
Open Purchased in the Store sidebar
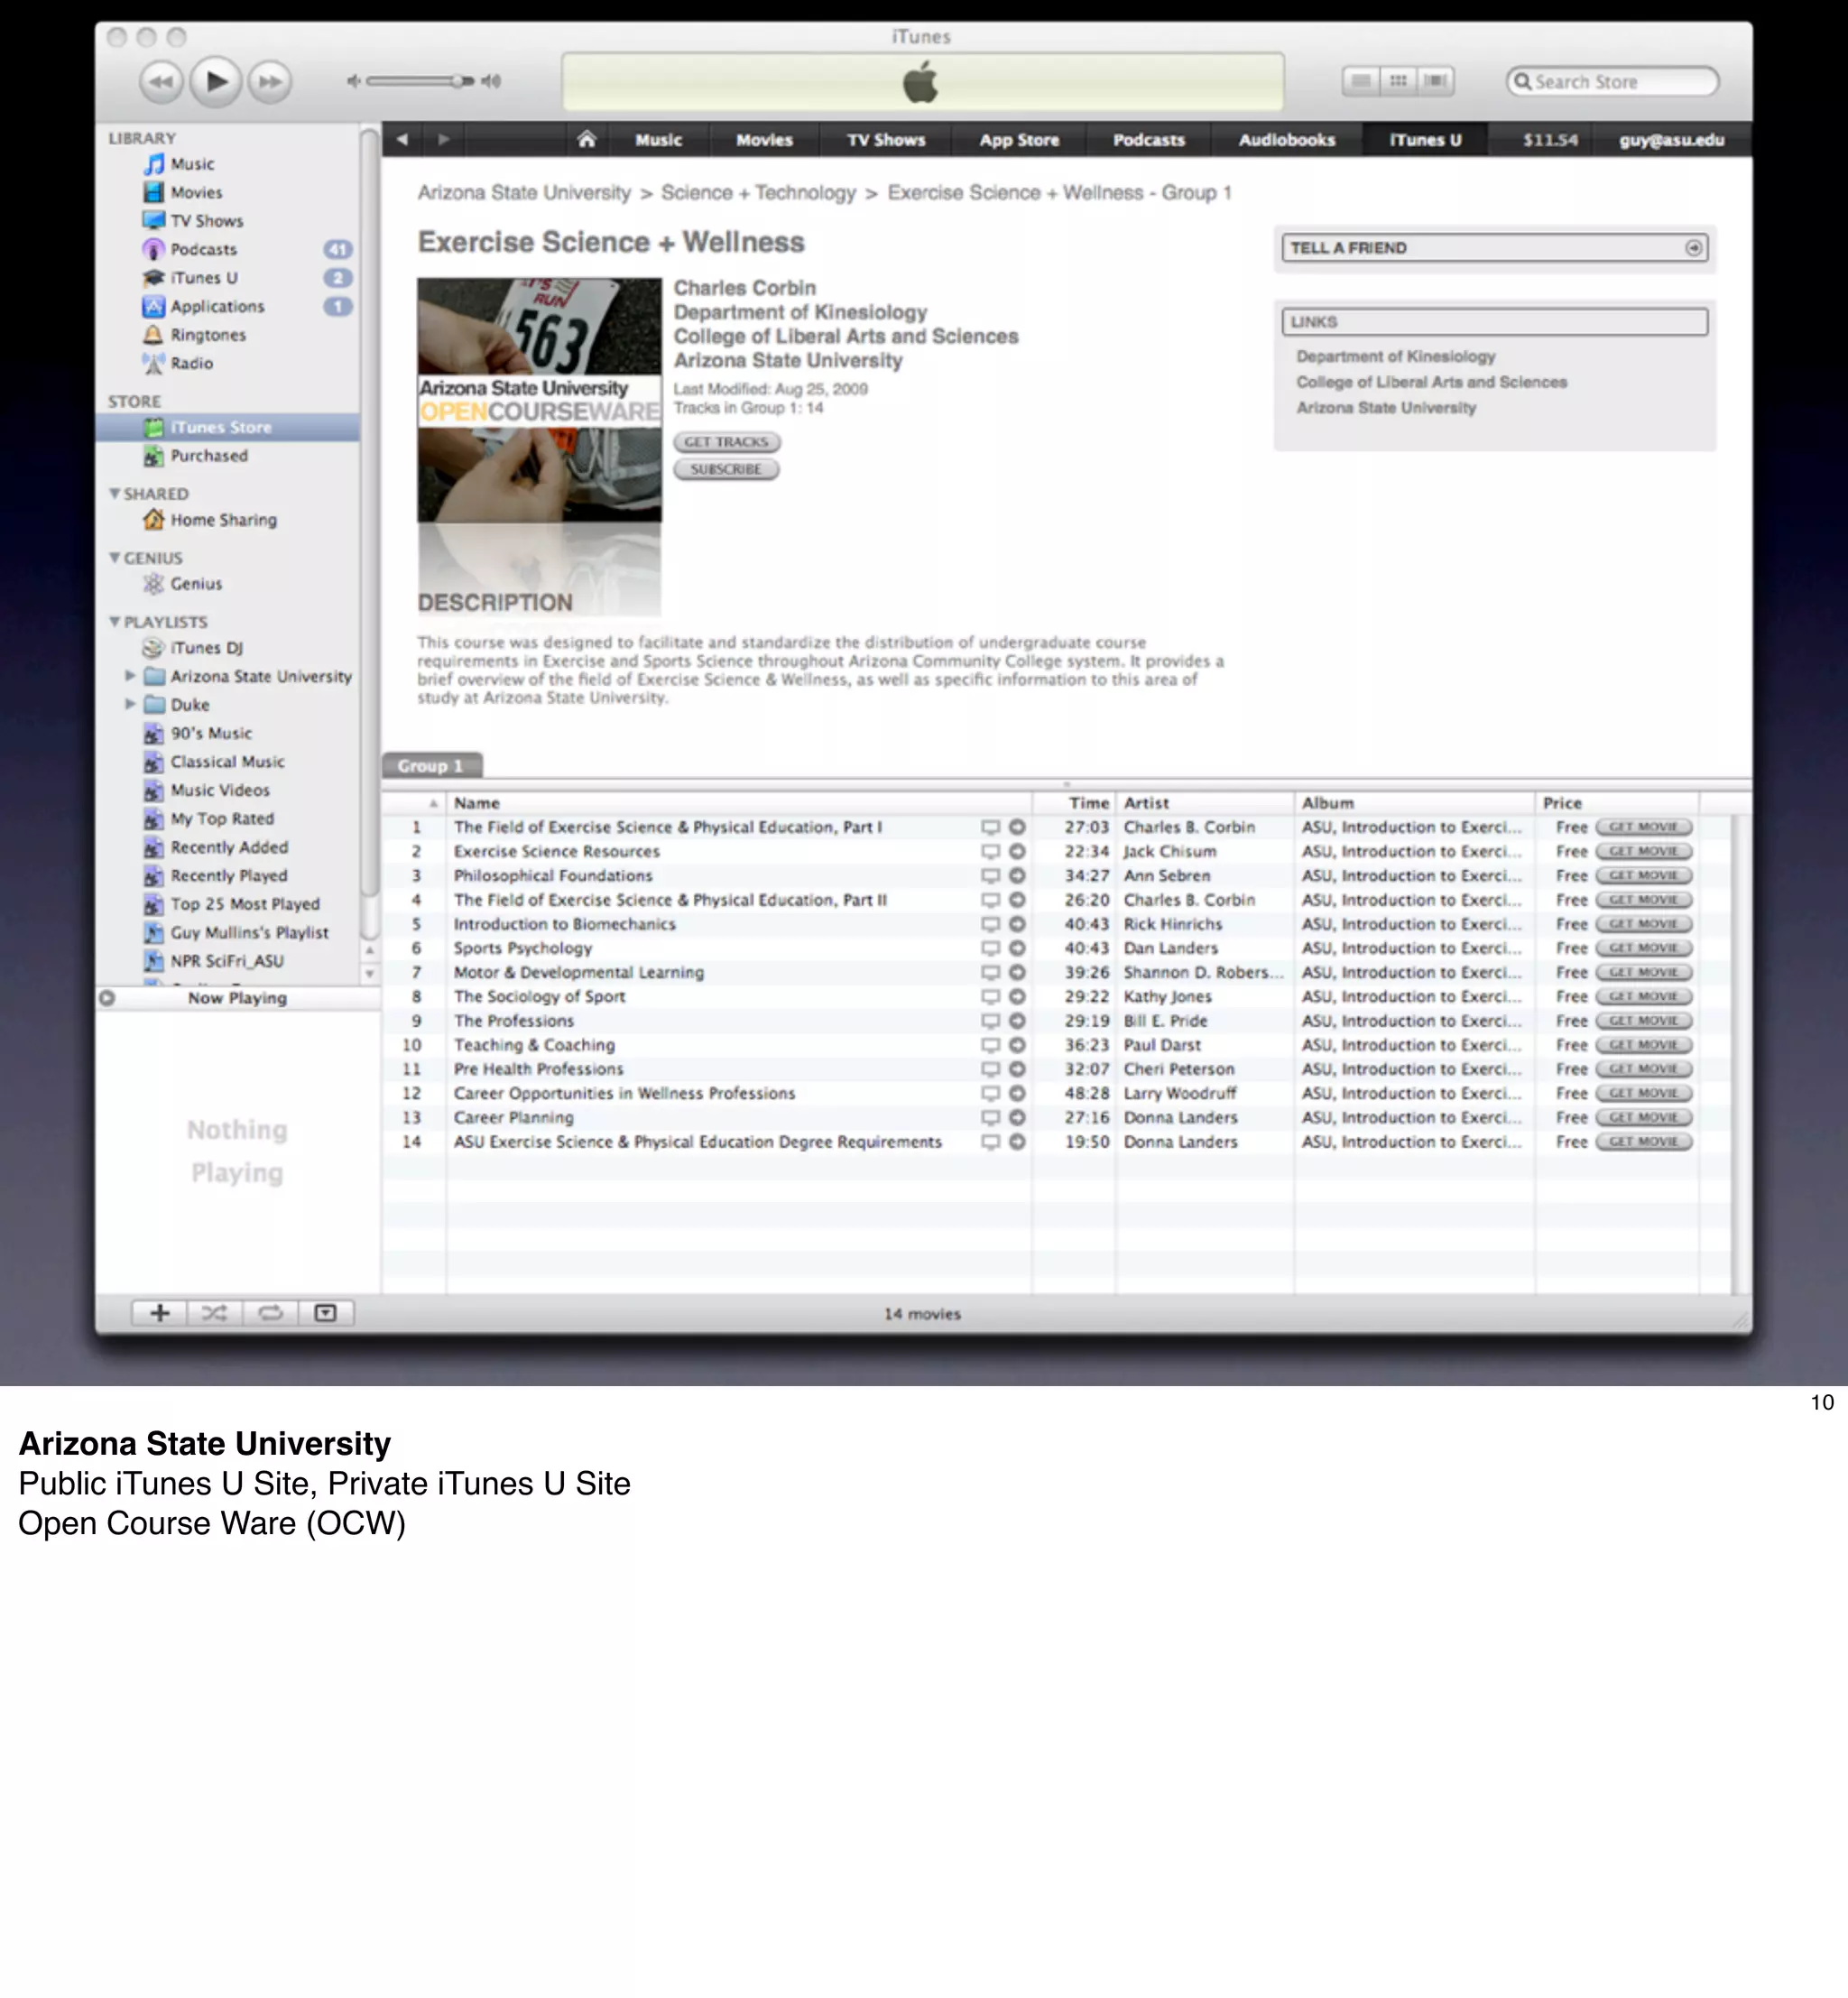208,456
